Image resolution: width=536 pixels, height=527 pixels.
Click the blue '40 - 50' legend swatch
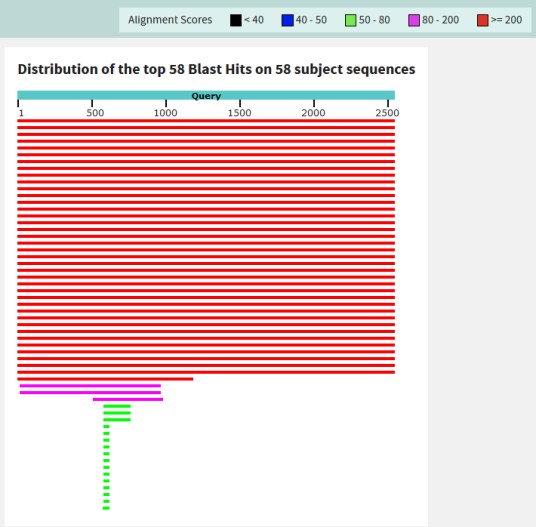click(x=287, y=20)
